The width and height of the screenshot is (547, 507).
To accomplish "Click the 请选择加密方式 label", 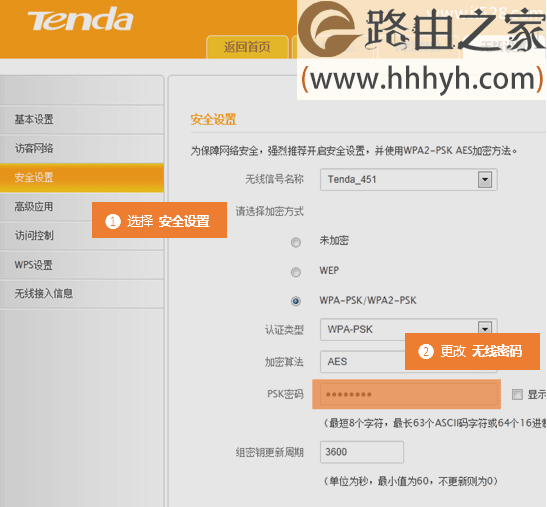I will (x=269, y=211).
